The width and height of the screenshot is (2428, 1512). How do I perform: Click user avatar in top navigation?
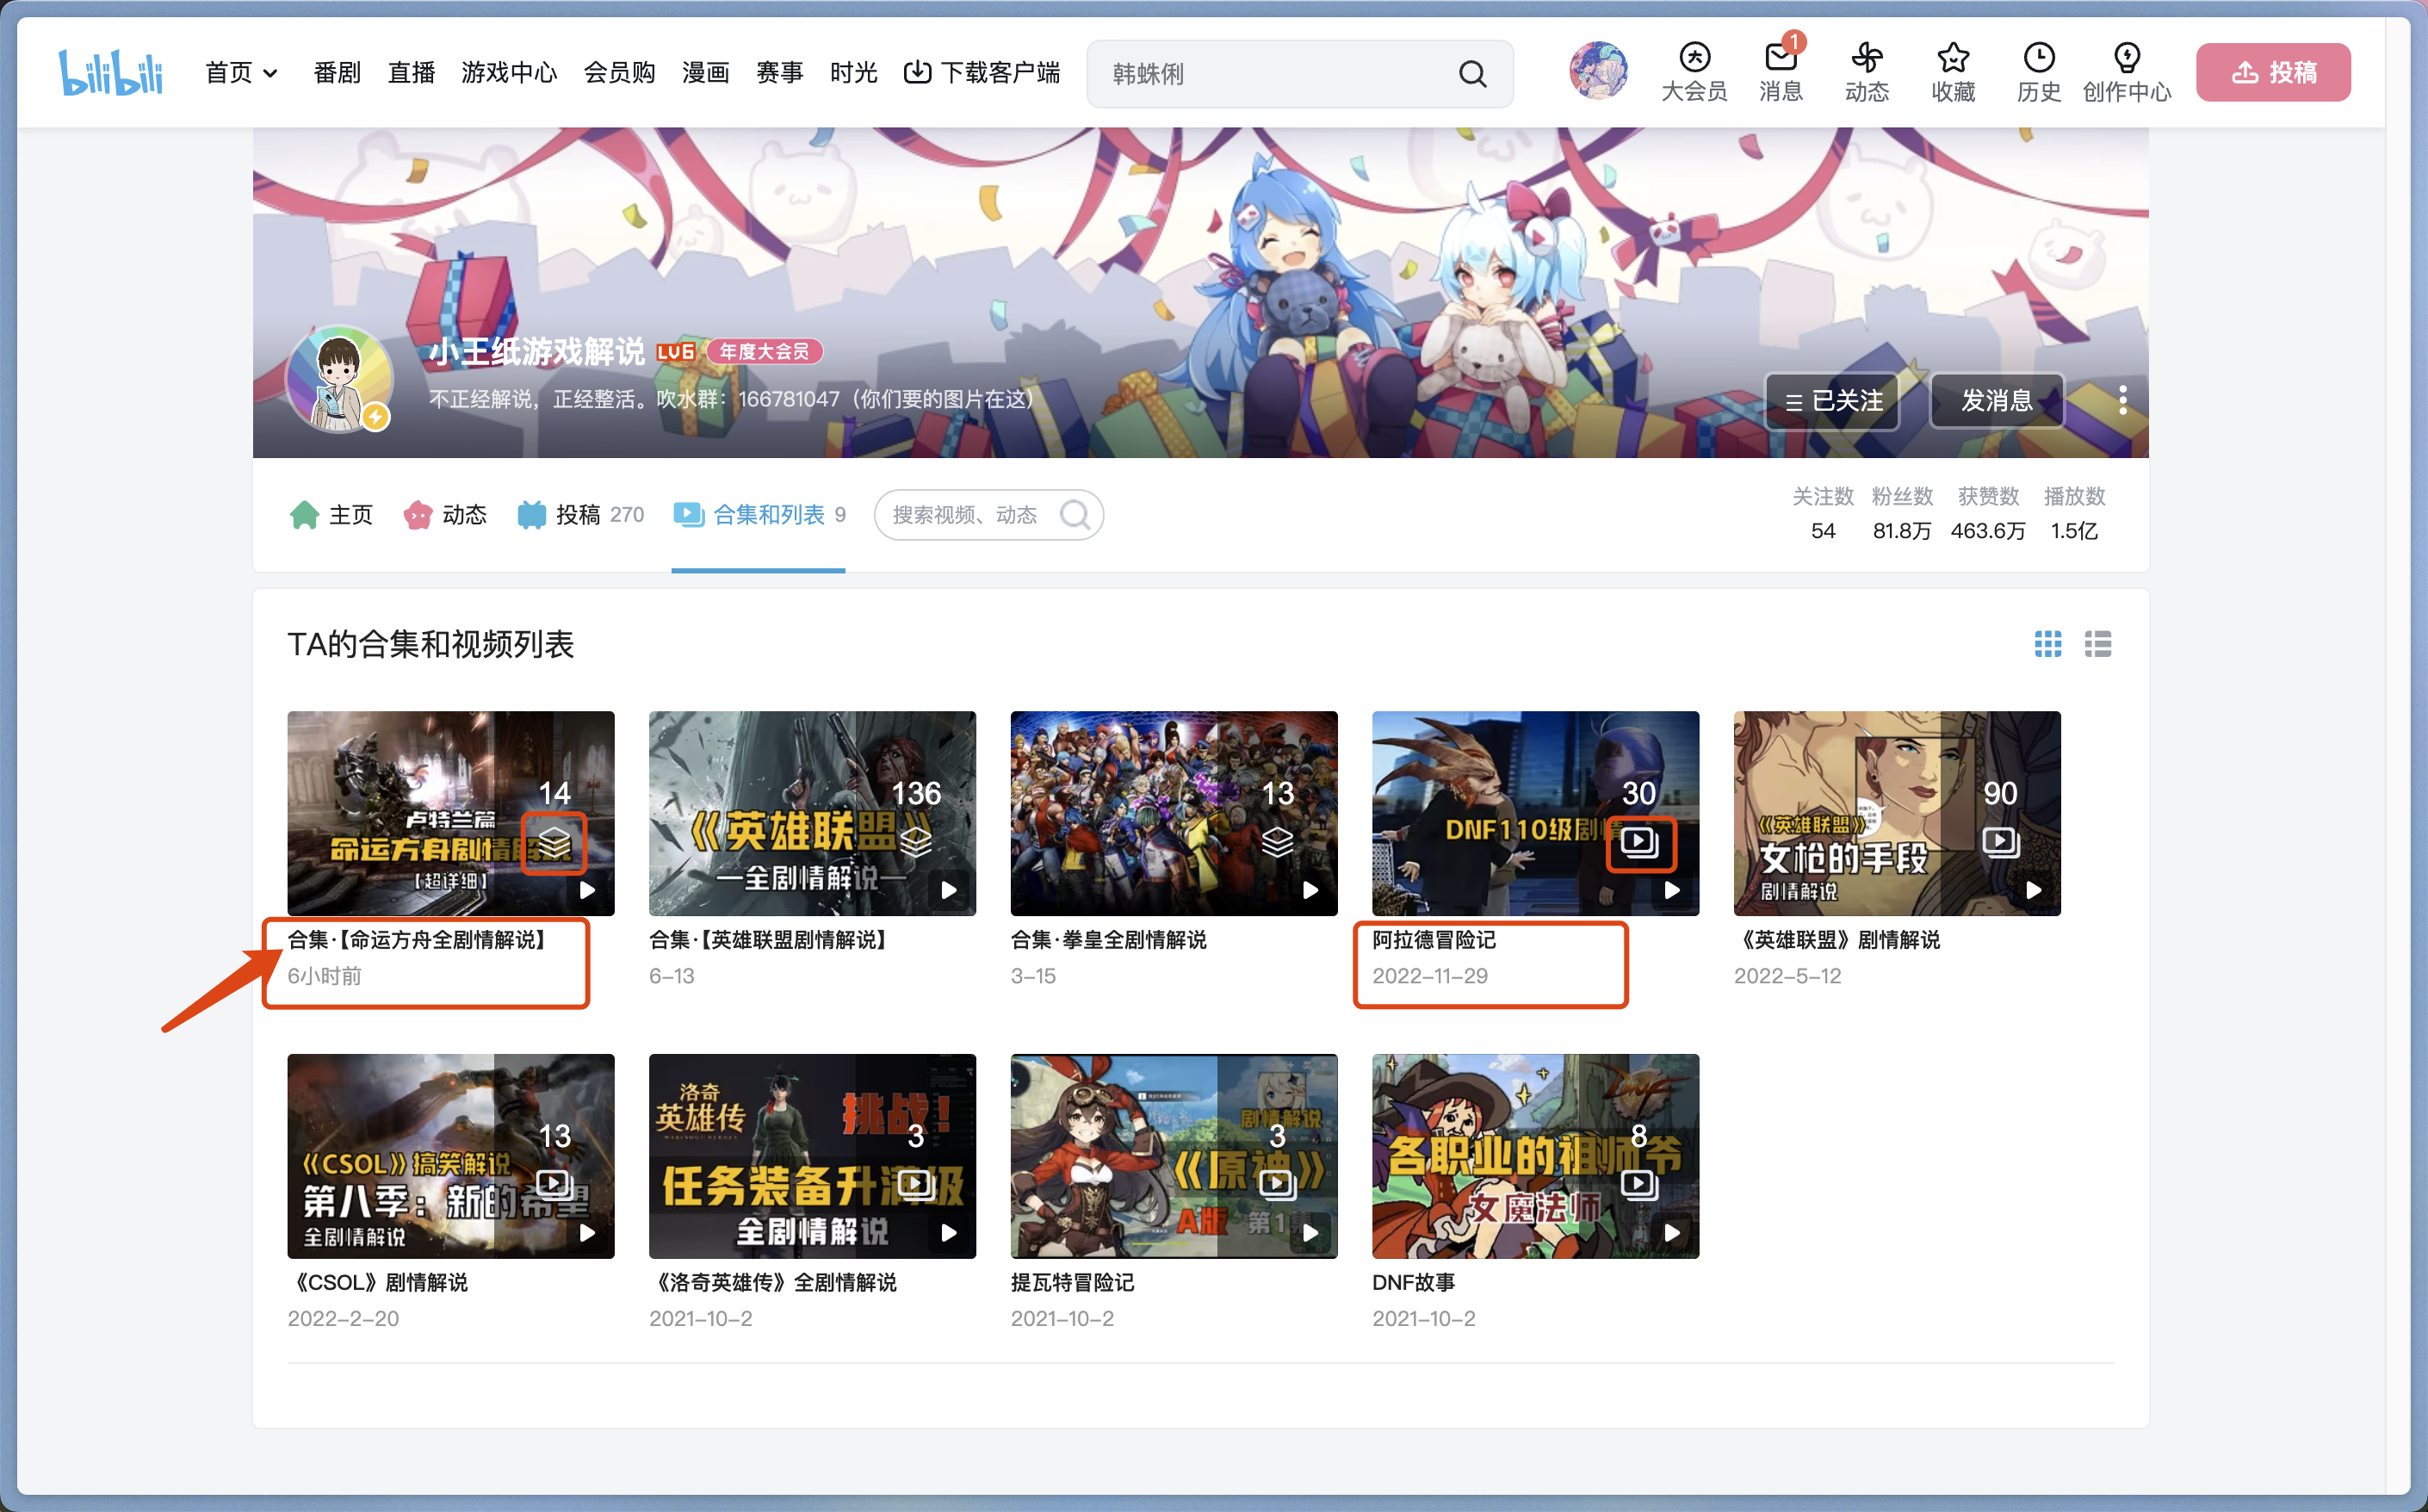click(1597, 71)
